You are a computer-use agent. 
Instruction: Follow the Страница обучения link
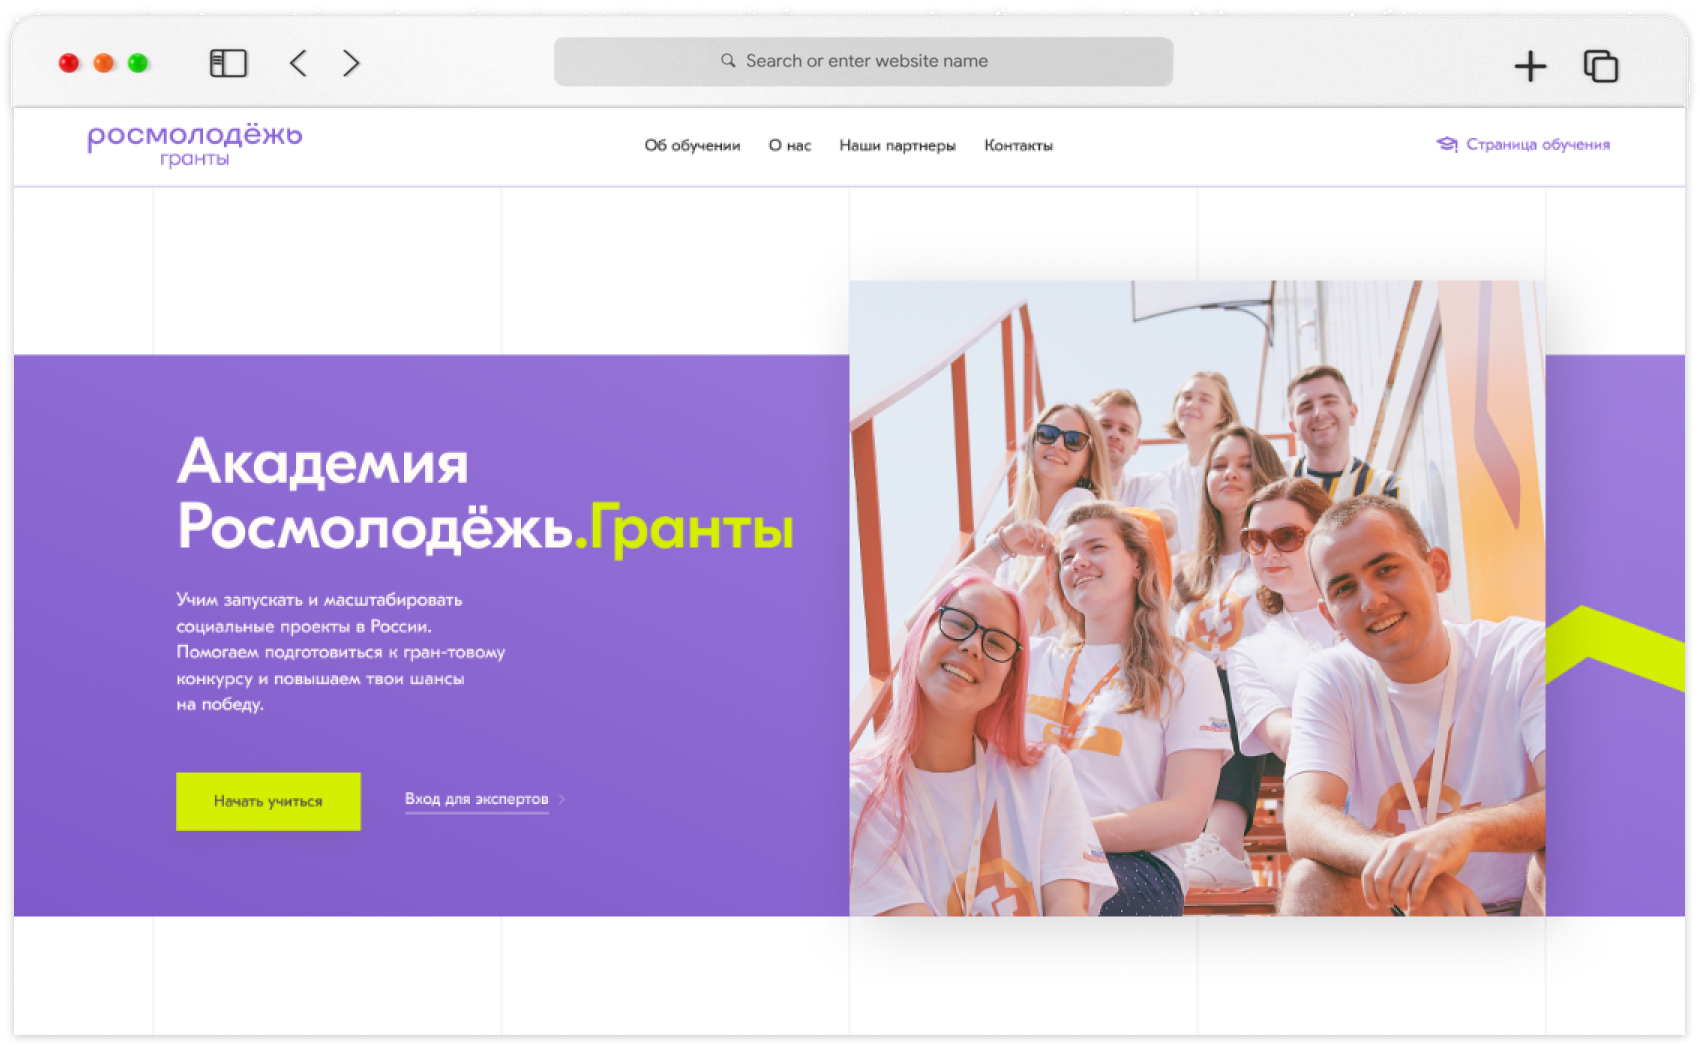(1539, 144)
